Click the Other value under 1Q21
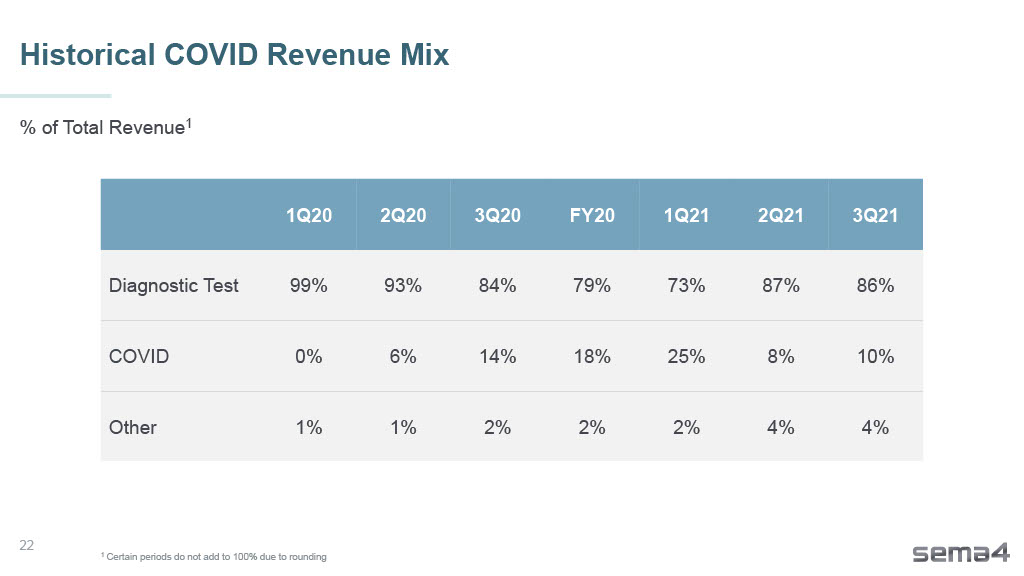The height and width of the screenshot is (576, 1024). (686, 427)
